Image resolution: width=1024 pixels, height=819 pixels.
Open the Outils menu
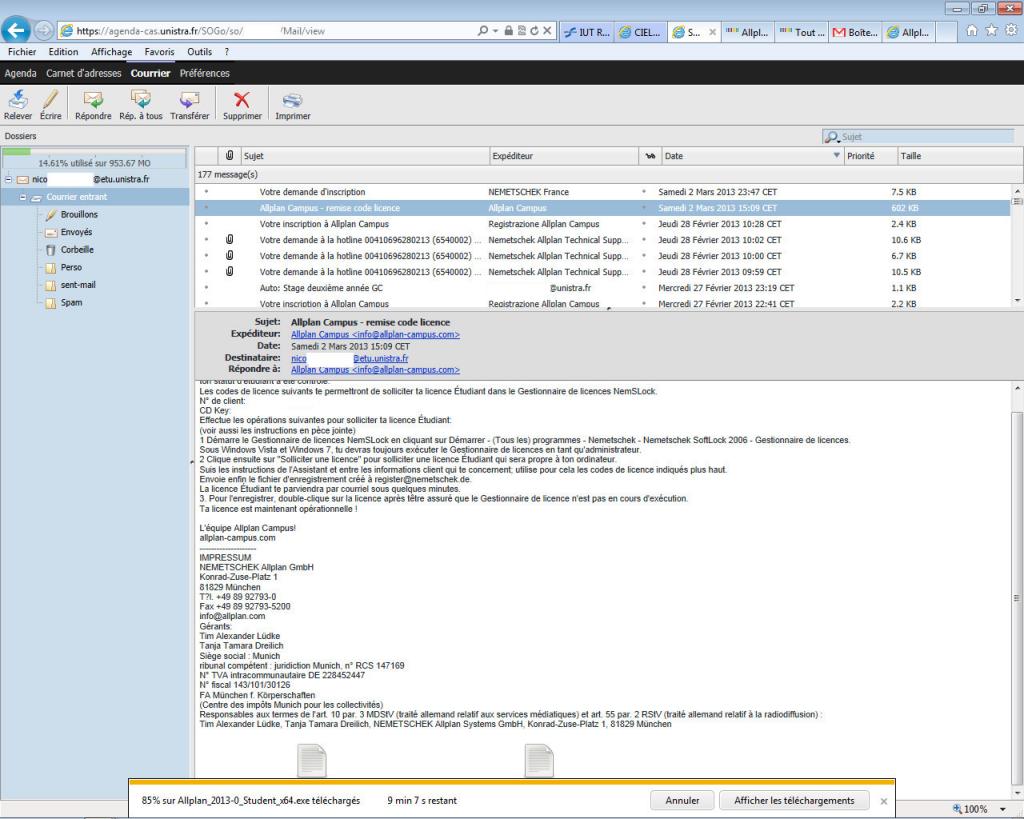pos(199,52)
